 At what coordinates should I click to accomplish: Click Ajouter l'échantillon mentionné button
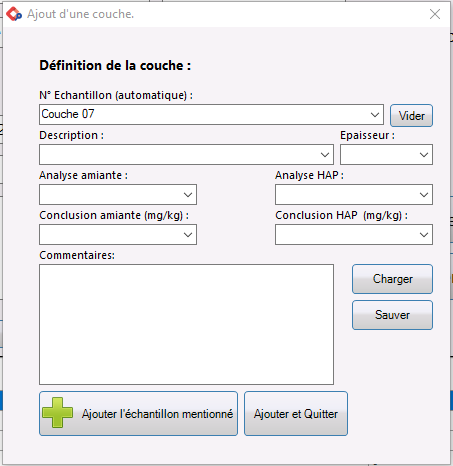(138, 414)
